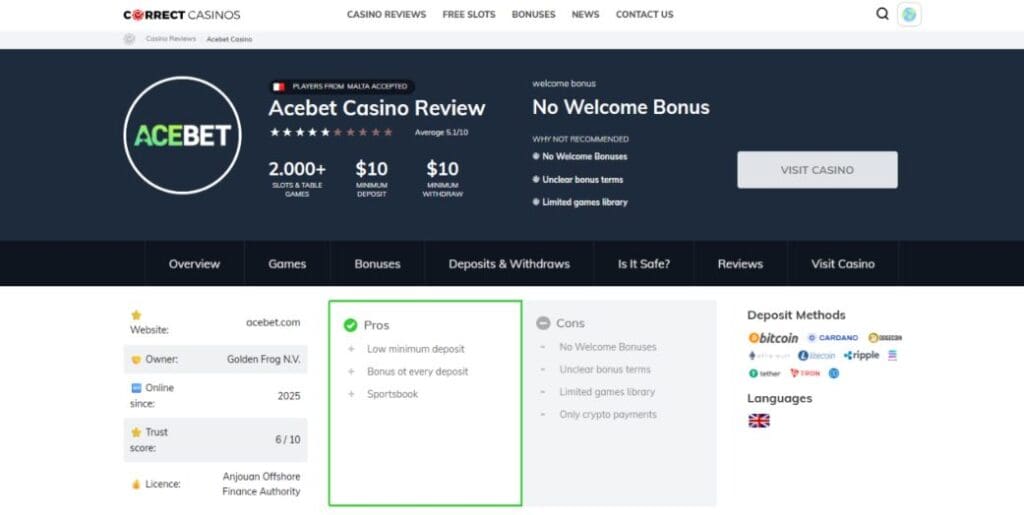Screen dimensions: 1024x515
Task: Follow the Casino Reviews breadcrumb link
Action: [x=171, y=39]
